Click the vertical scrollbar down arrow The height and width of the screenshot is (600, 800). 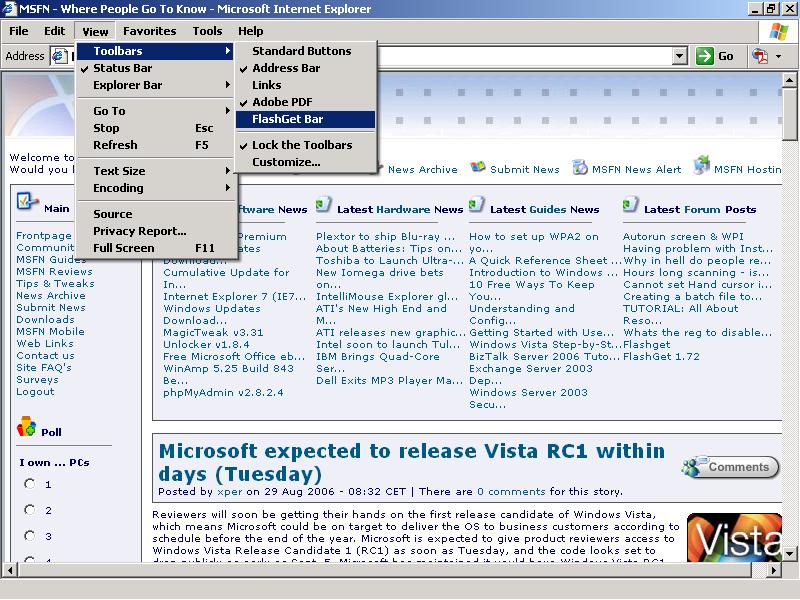[x=789, y=554]
